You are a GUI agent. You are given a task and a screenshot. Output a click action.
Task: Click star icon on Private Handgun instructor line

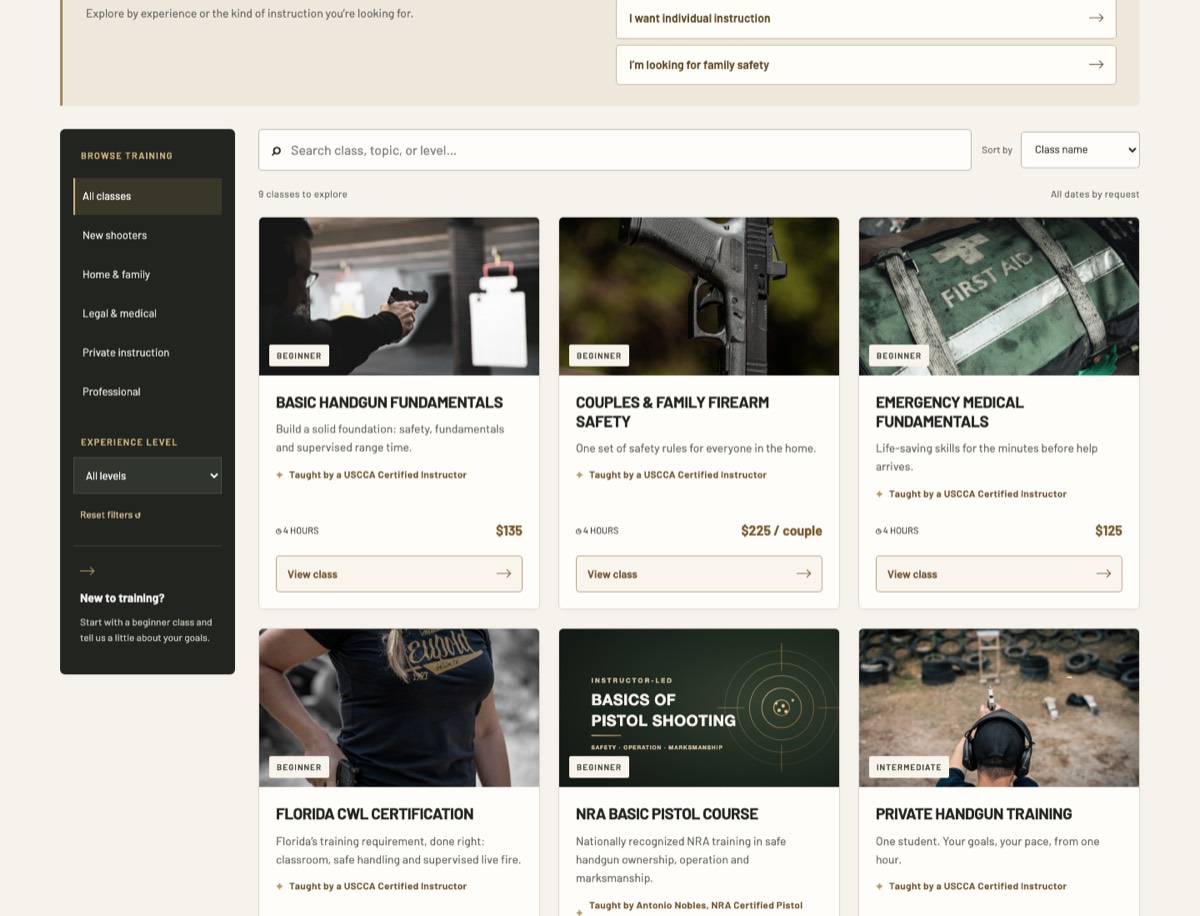pyautogui.click(x=880, y=886)
